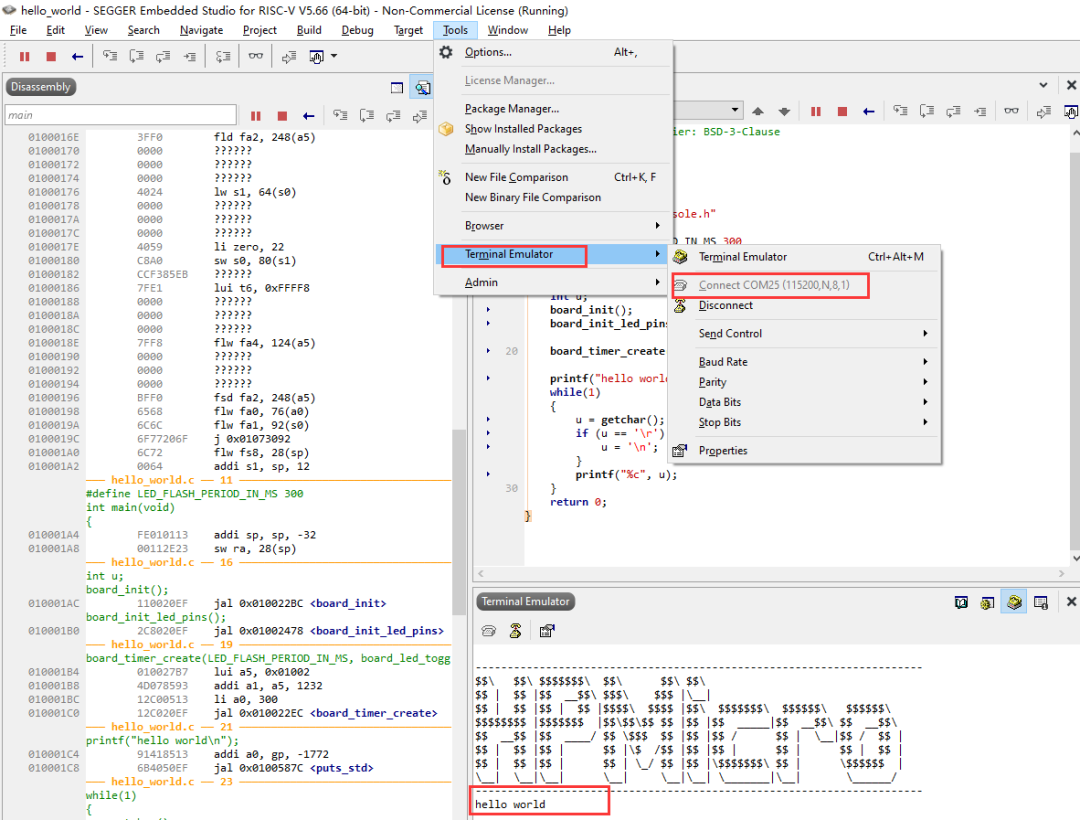Click Disconnect in the Terminal Emulator submenu
1080x820 pixels.
pos(726,306)
